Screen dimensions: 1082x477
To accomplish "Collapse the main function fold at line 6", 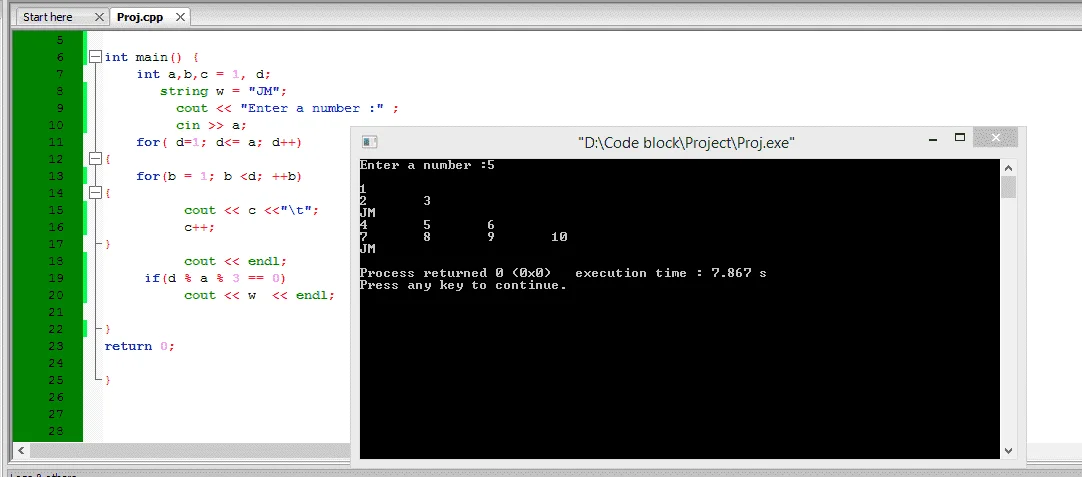I will coord(97,57).
